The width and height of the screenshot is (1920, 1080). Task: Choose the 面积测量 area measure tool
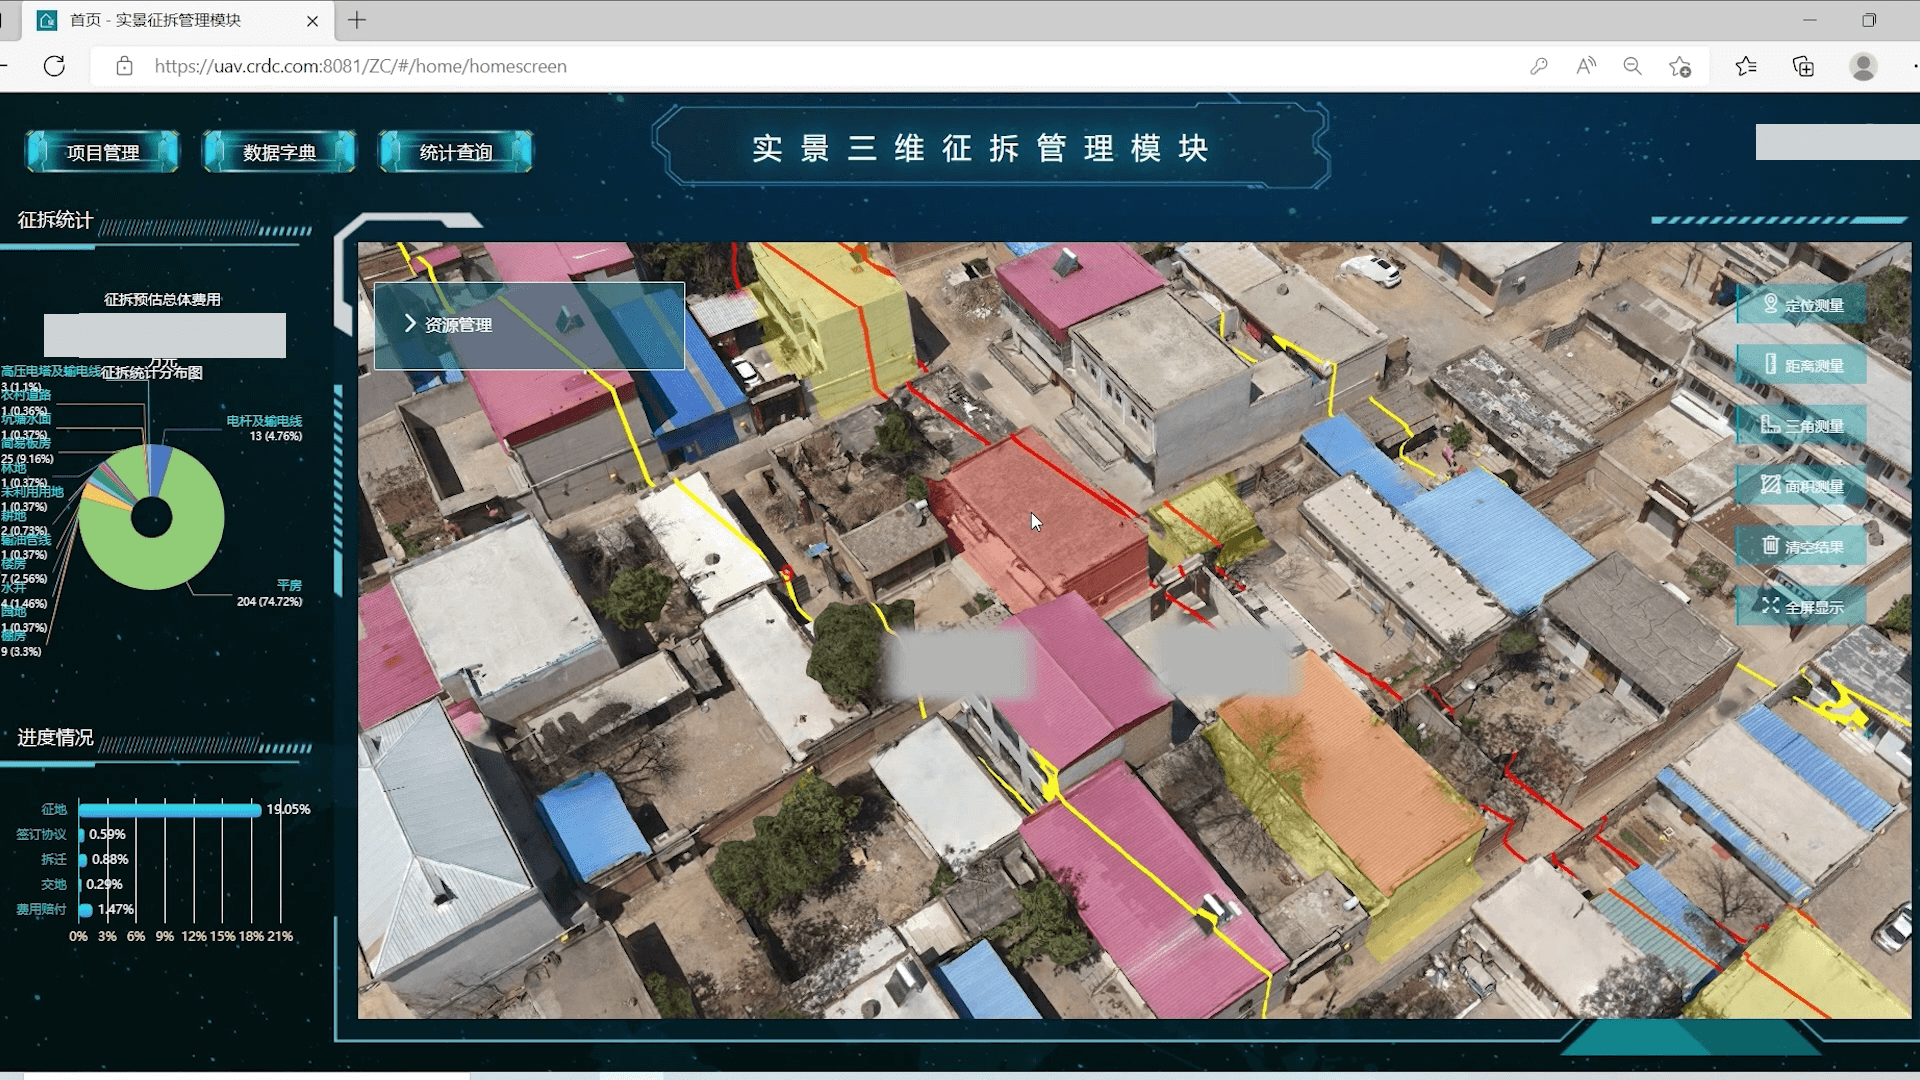pyautogui.click(x=1801, y=487)
